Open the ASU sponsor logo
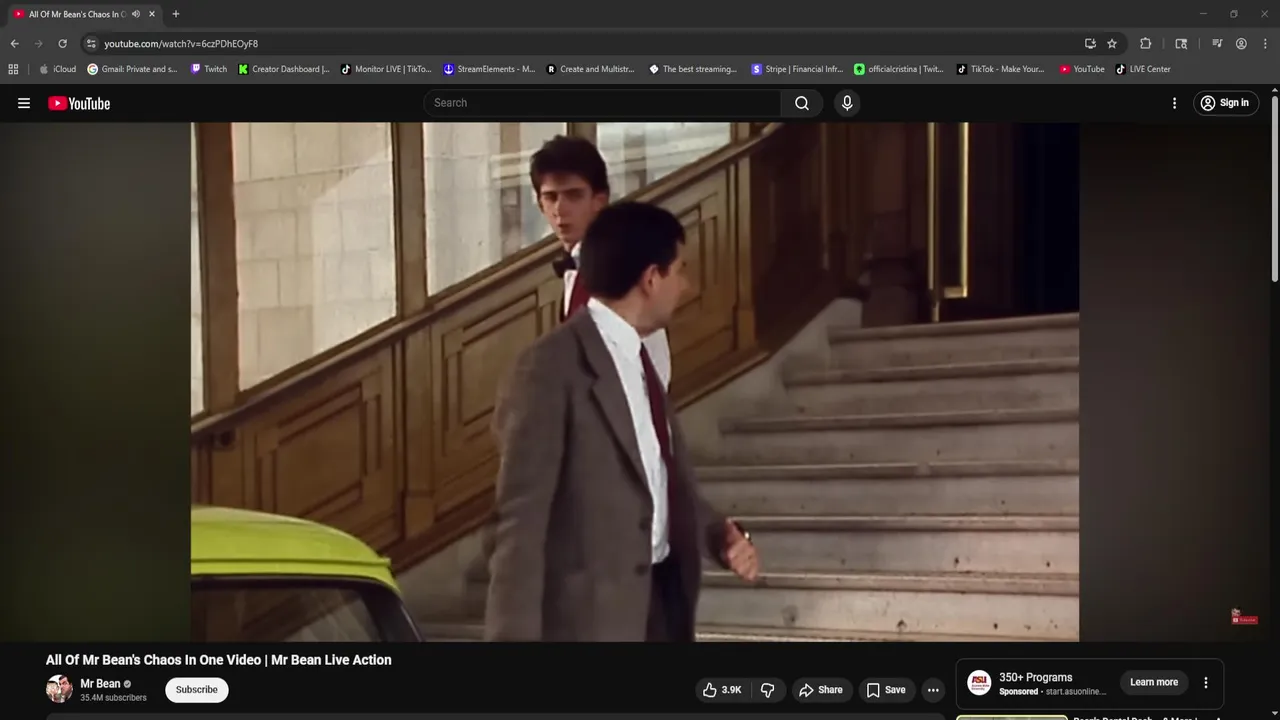This screenshot has width=1280, height=720. [x=980, y=683]
